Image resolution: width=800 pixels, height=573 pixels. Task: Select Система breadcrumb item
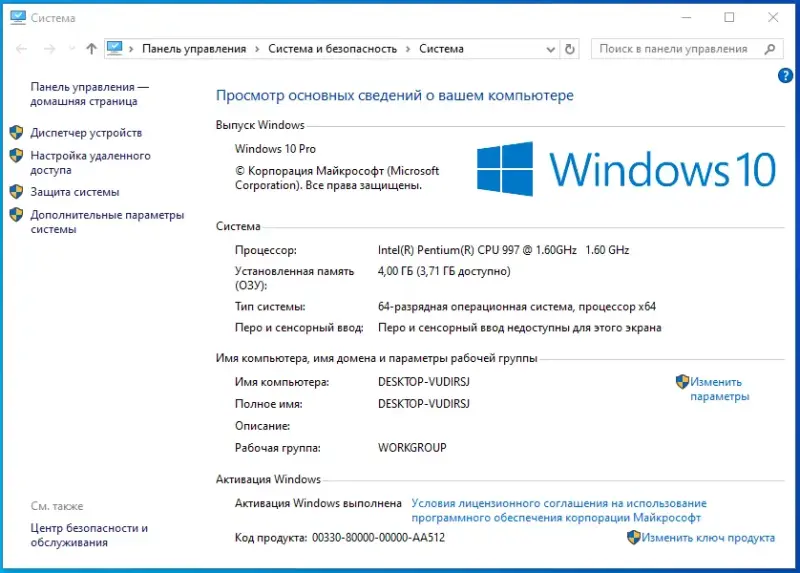(441, 49)
